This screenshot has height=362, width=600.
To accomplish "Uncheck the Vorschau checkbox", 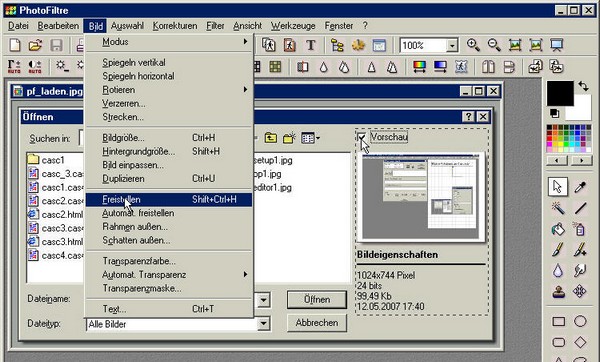I will 362,137.
